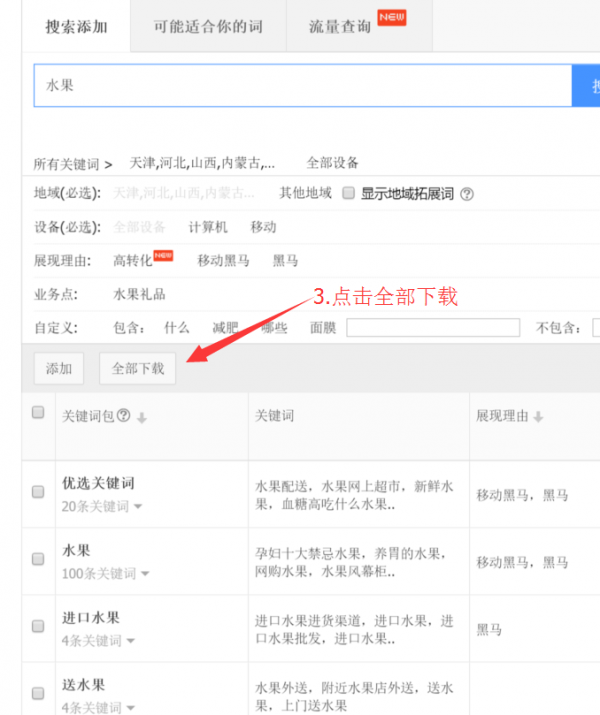Expand 进口水果 4条关键词 dropdown
600x715 pixels.
tap(98, 641)
